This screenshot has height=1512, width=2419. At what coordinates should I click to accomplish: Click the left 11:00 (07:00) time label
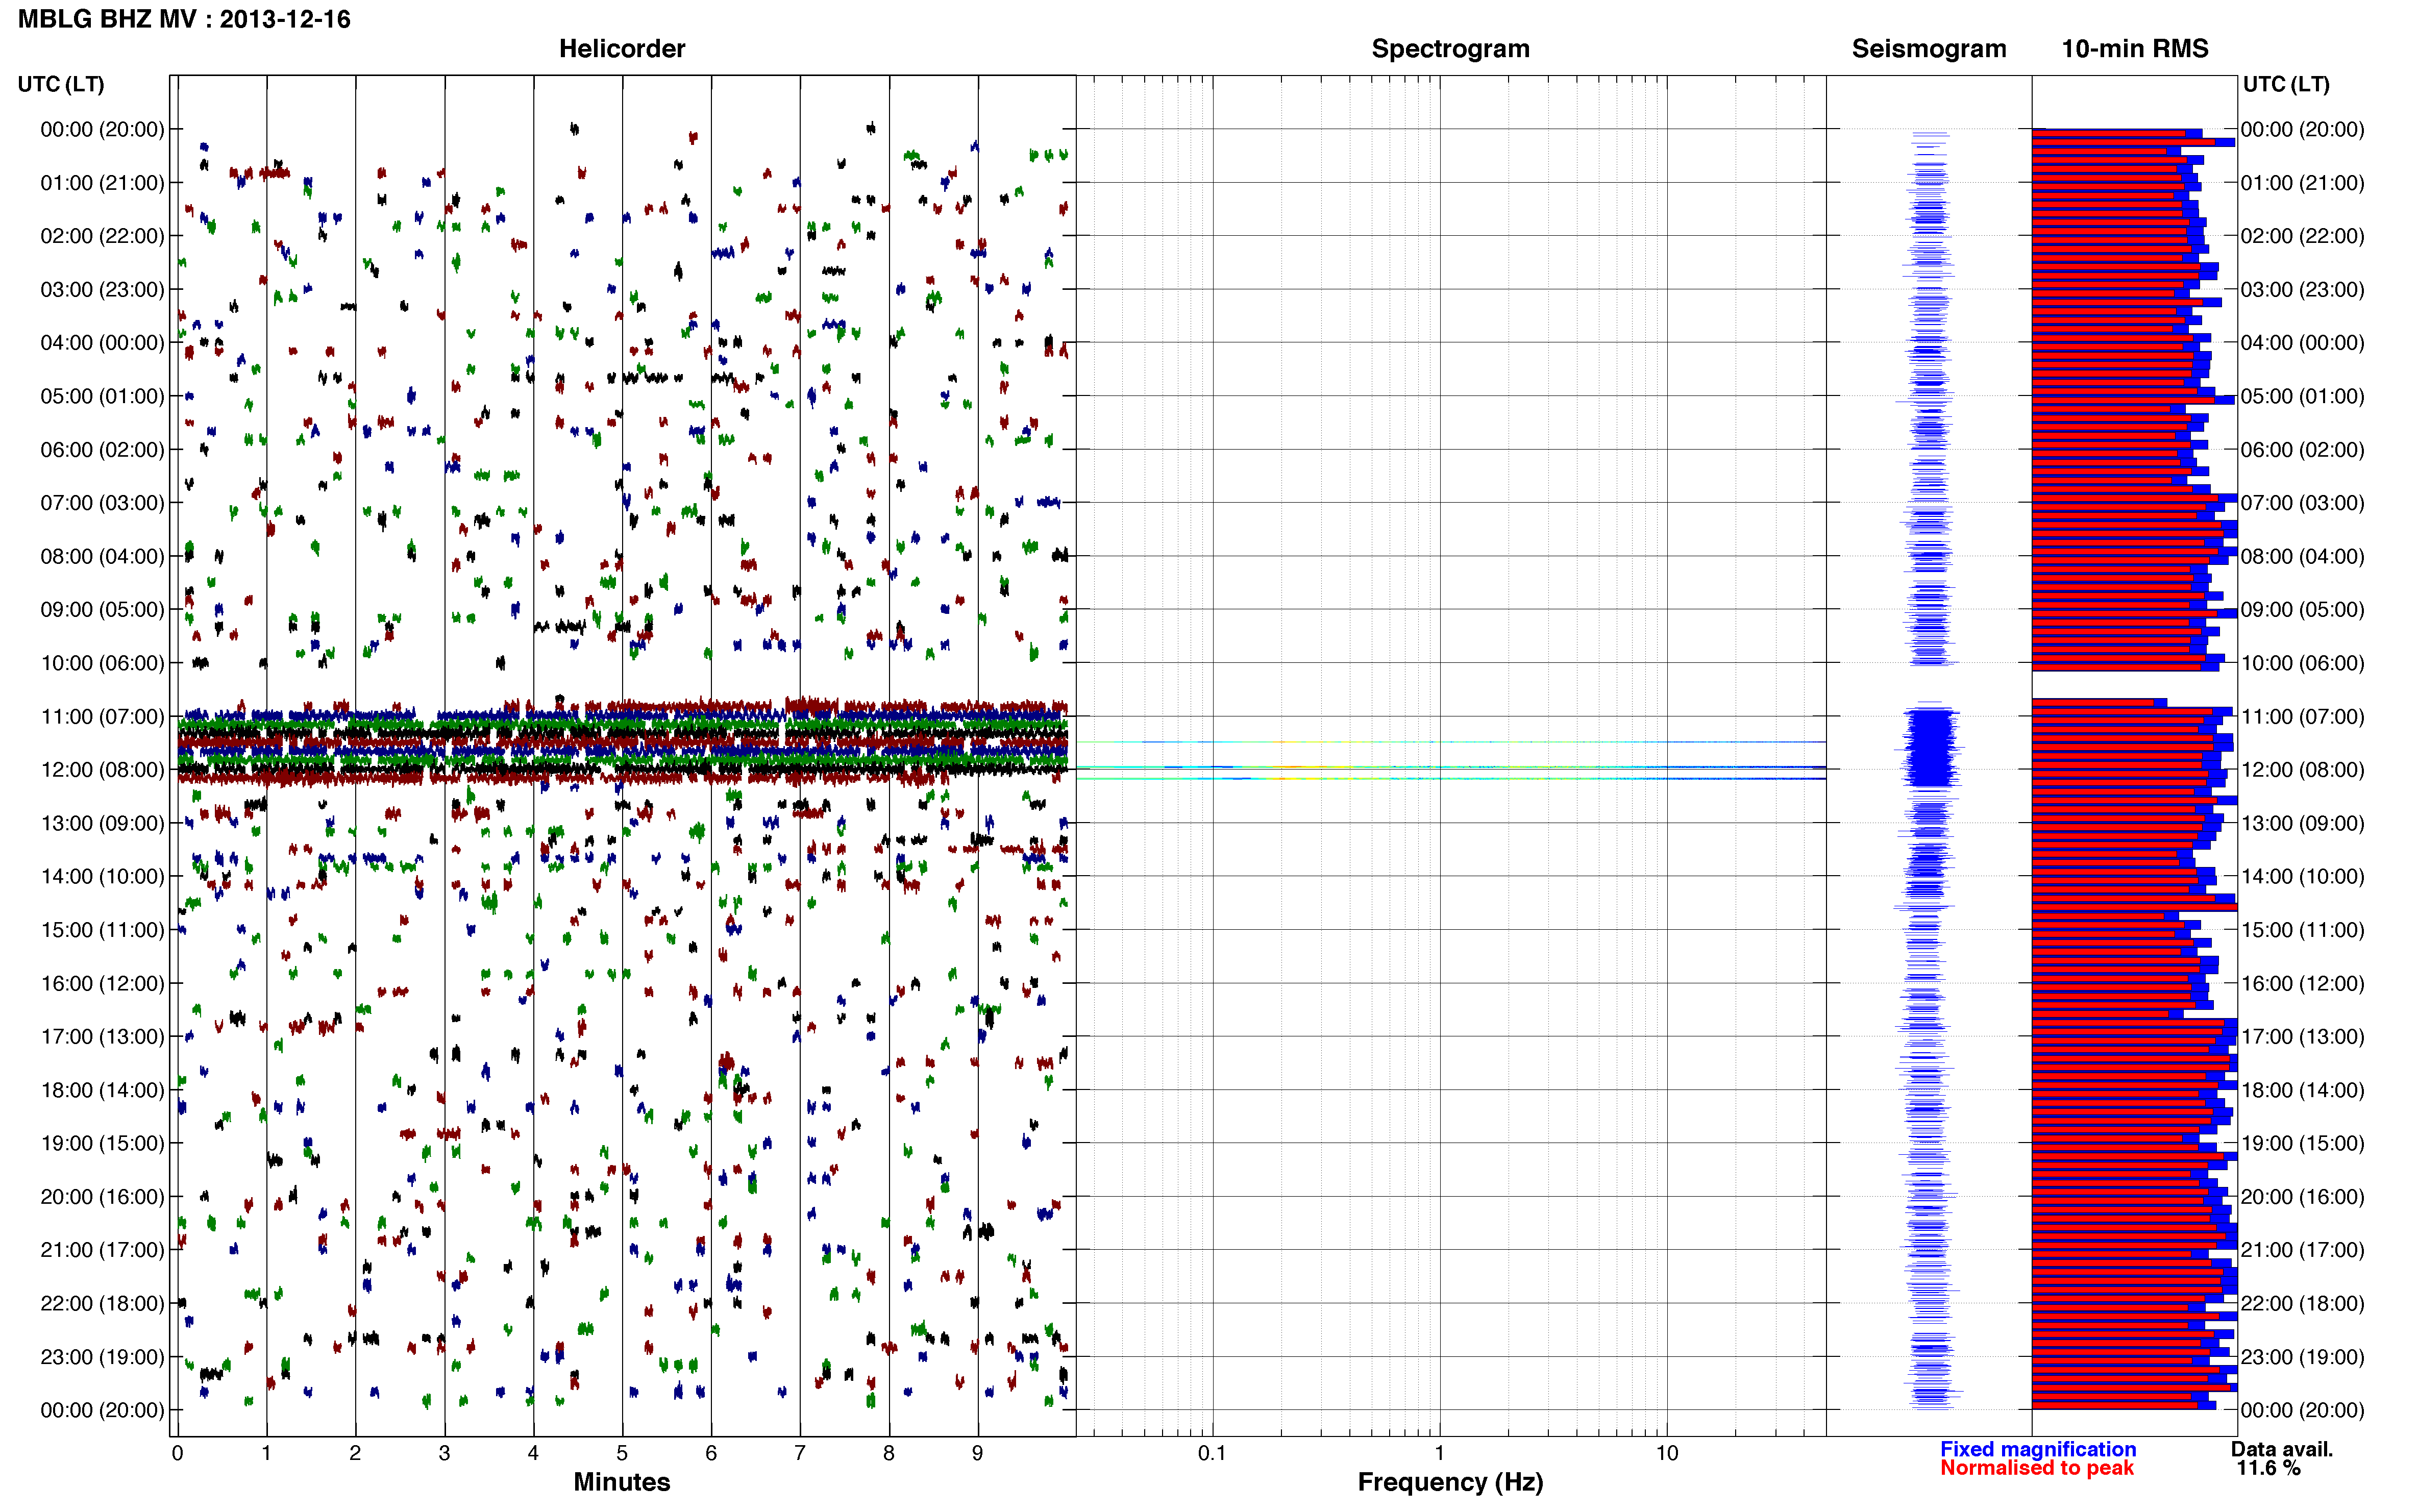102,717
